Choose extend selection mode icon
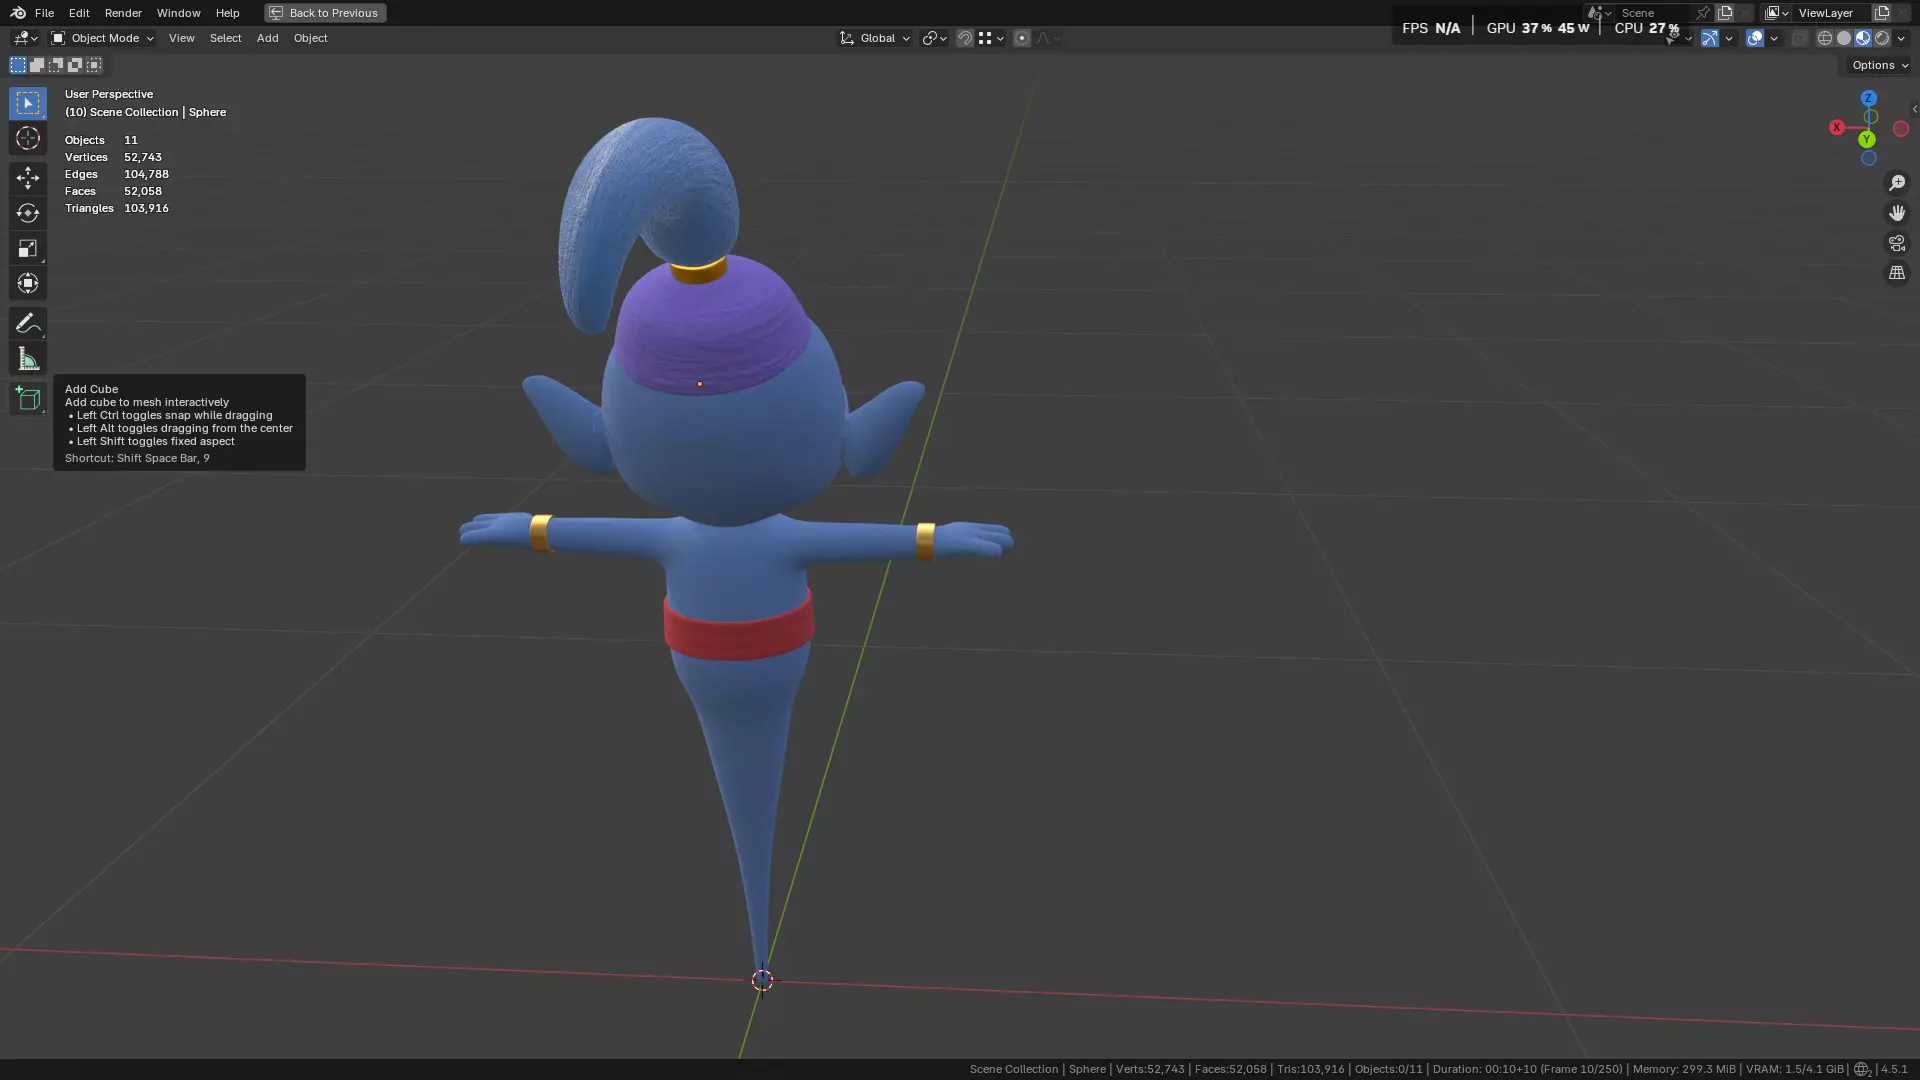 click(x=37, y=65)
